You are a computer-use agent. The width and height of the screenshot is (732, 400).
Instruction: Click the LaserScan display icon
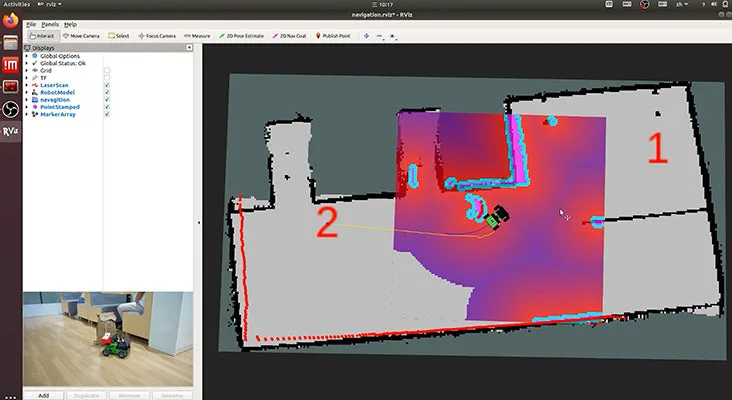35,85
